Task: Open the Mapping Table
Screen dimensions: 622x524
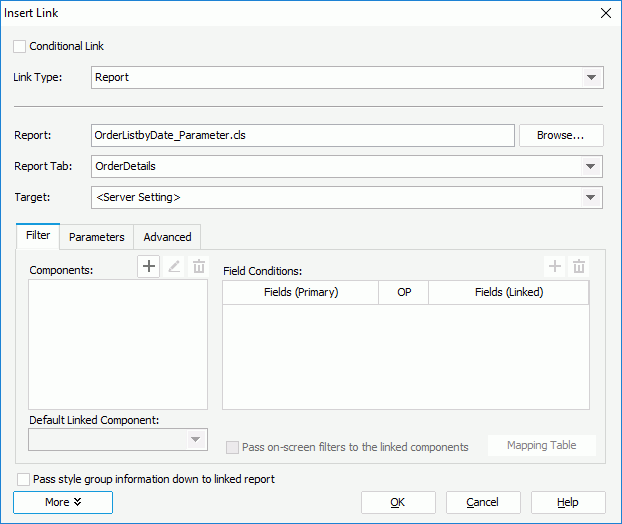Action: [541, 445]
